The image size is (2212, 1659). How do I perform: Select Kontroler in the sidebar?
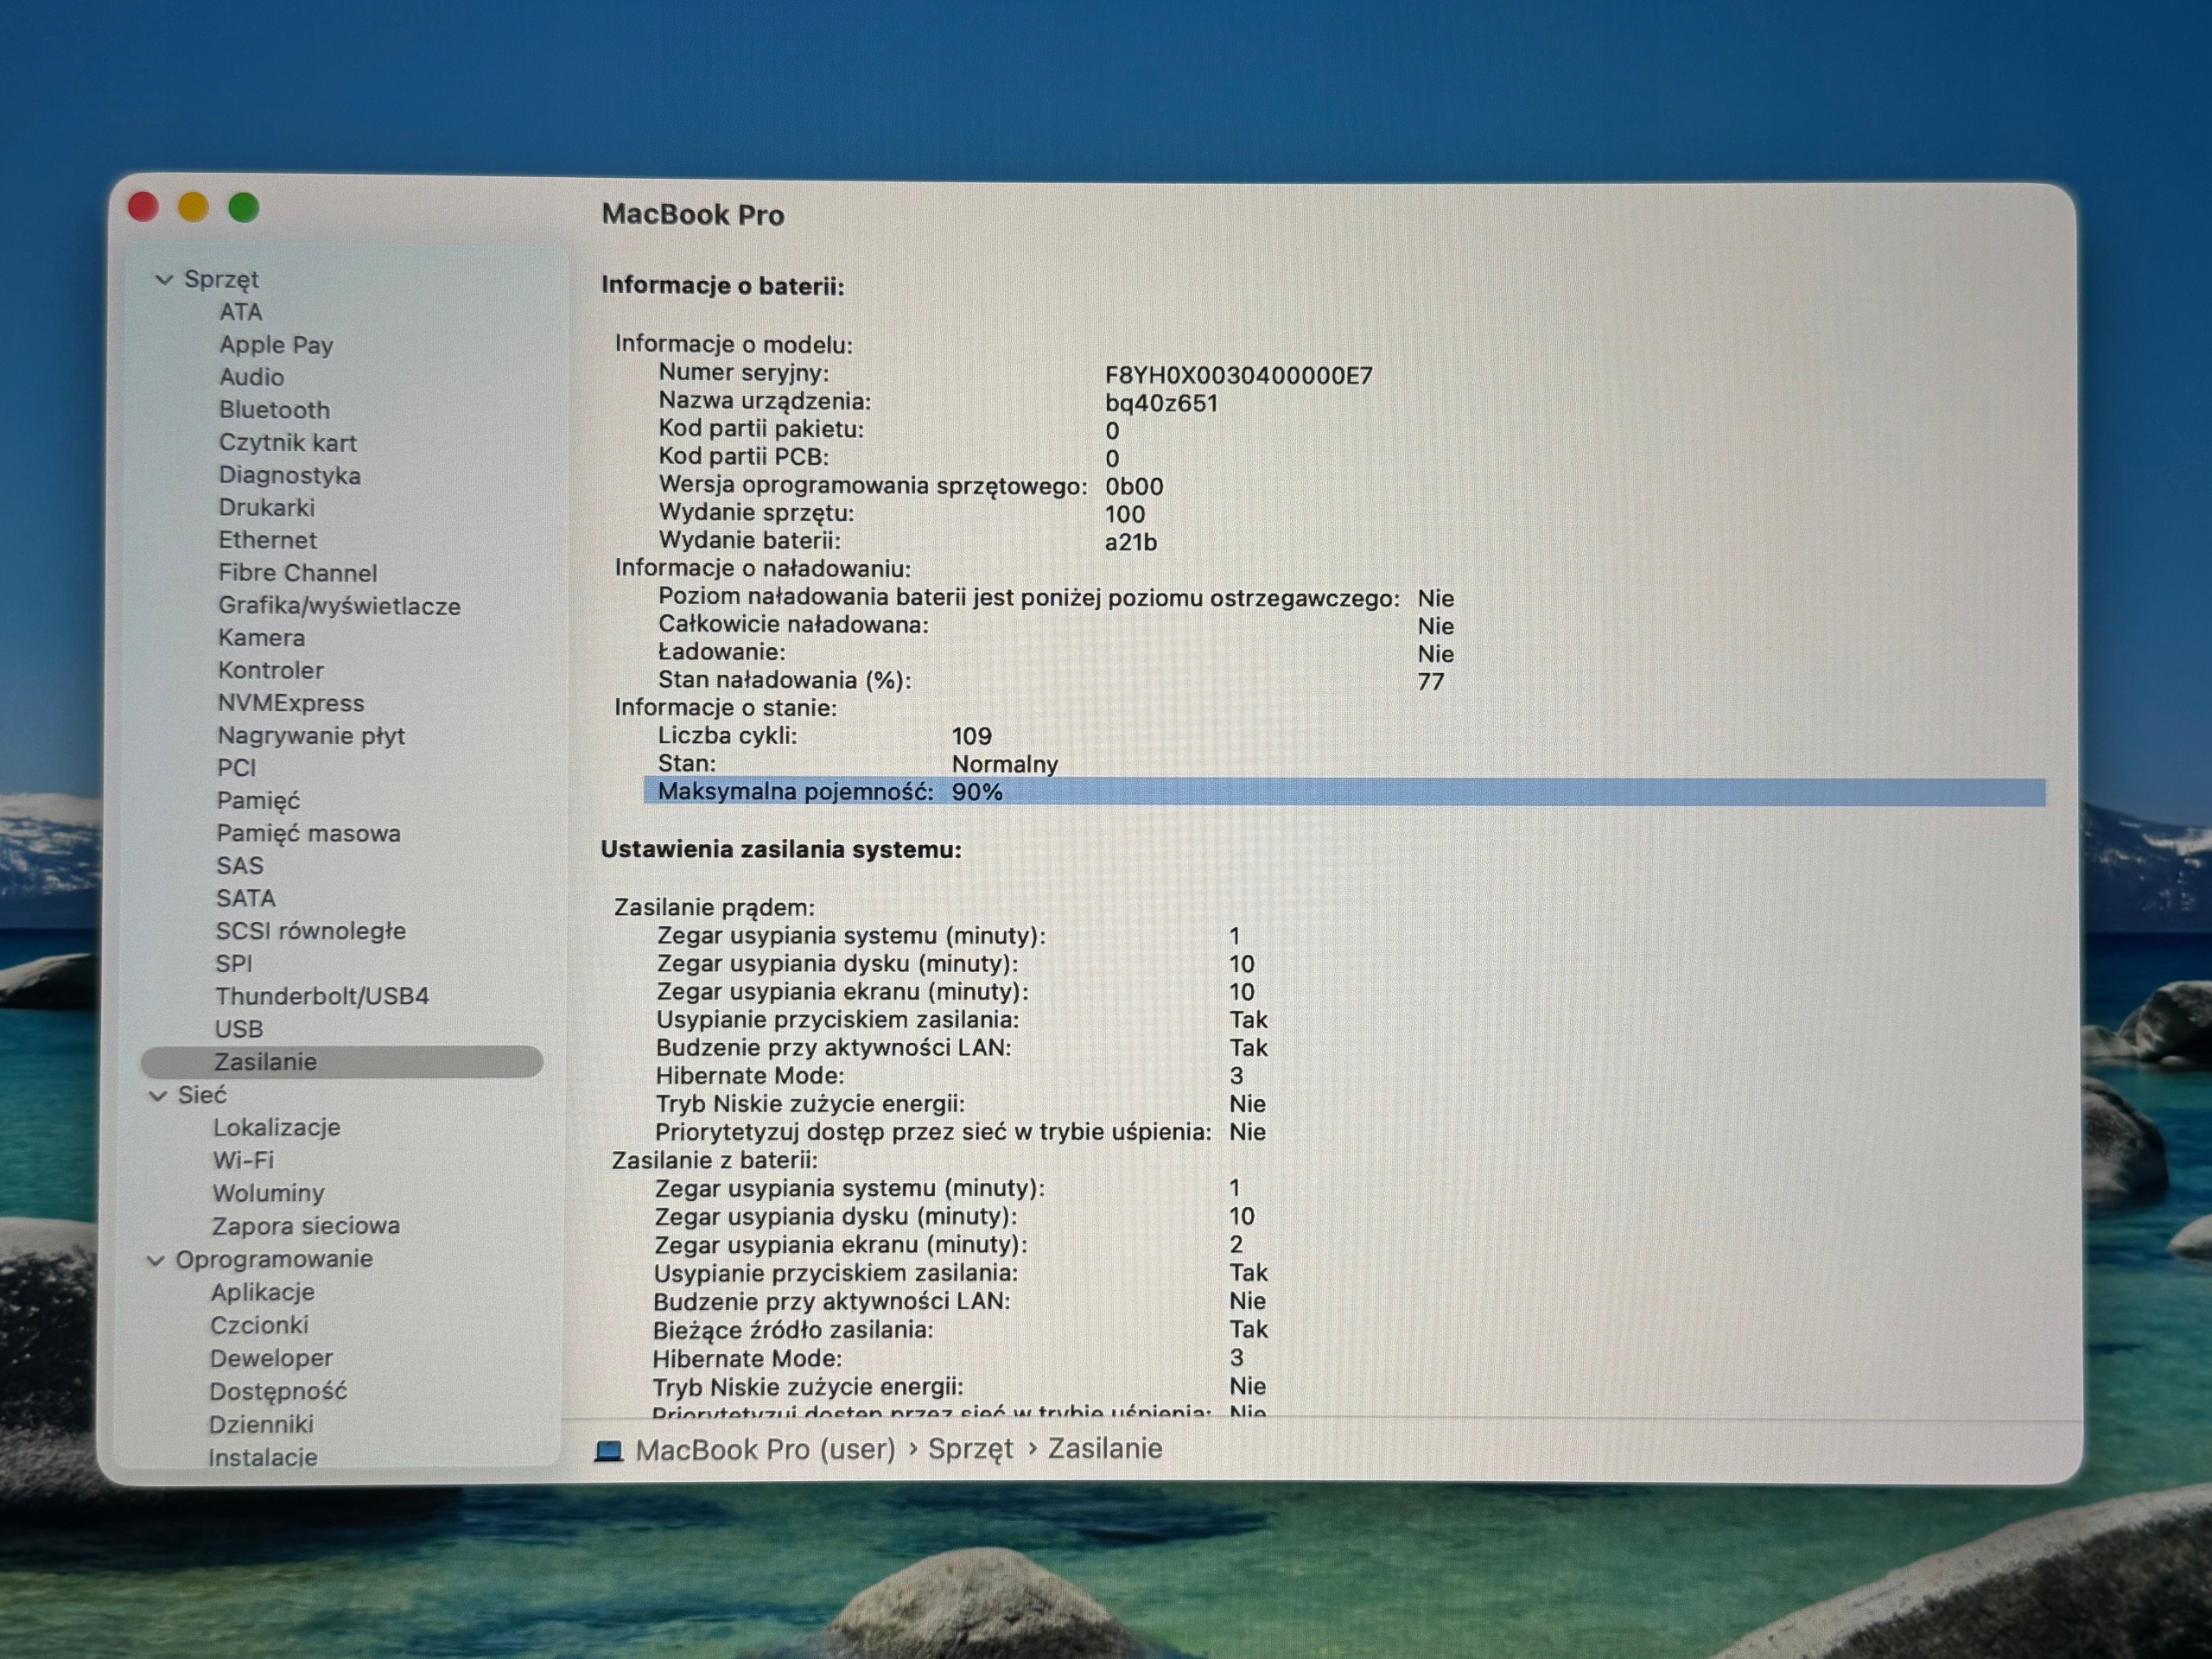click(270, 670)
